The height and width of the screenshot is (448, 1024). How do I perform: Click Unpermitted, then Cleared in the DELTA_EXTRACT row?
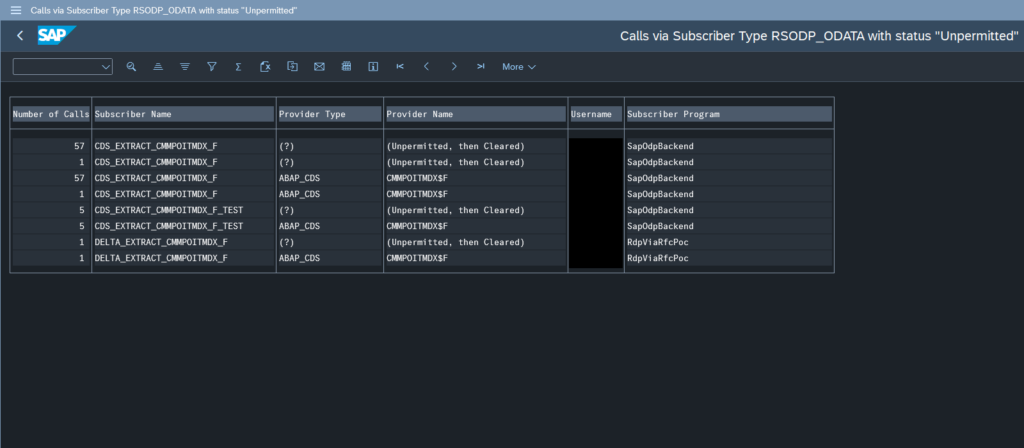pos(456,242)
